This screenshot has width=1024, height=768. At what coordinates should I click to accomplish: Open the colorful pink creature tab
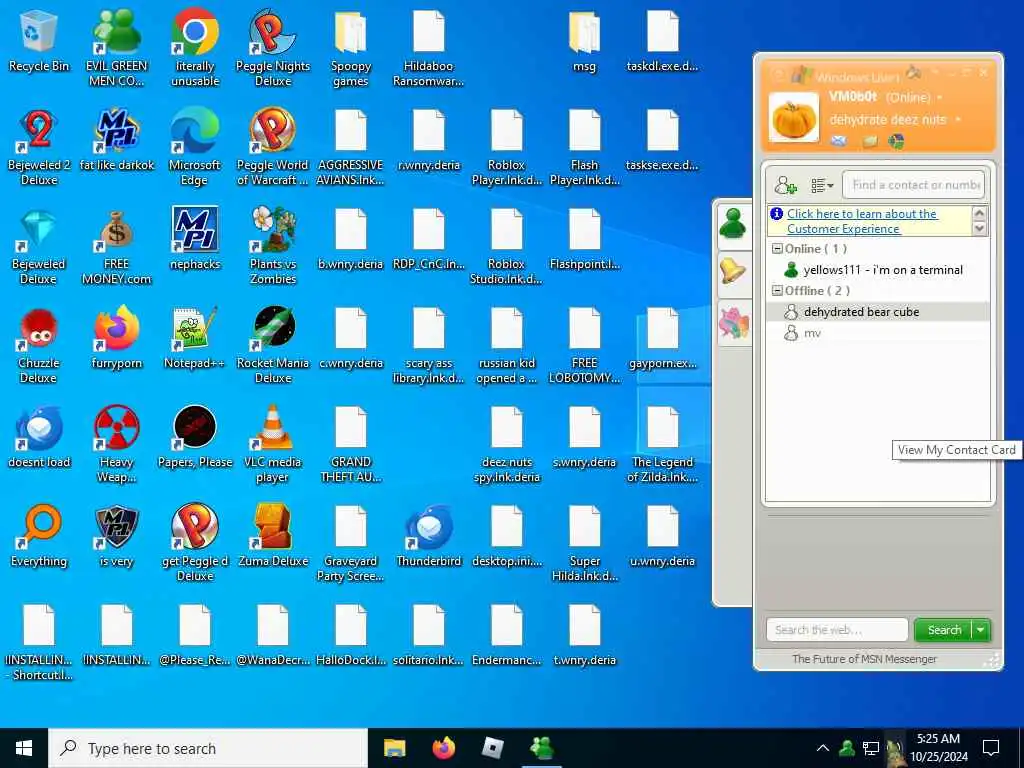coord(733,323)
